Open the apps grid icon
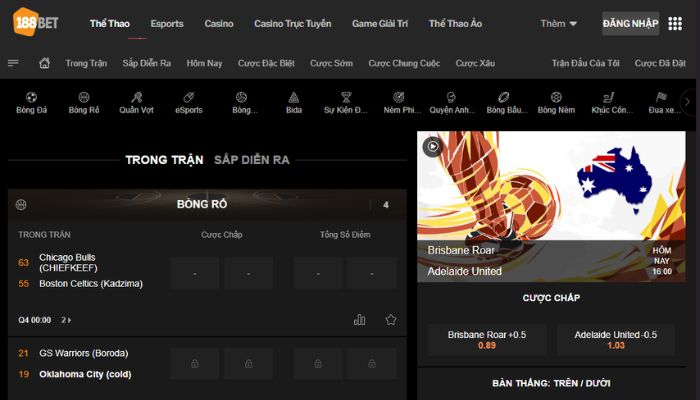Image resolution: width=700 pixels, height=400 pixels. pyautogui.click(x=675, y=24)
